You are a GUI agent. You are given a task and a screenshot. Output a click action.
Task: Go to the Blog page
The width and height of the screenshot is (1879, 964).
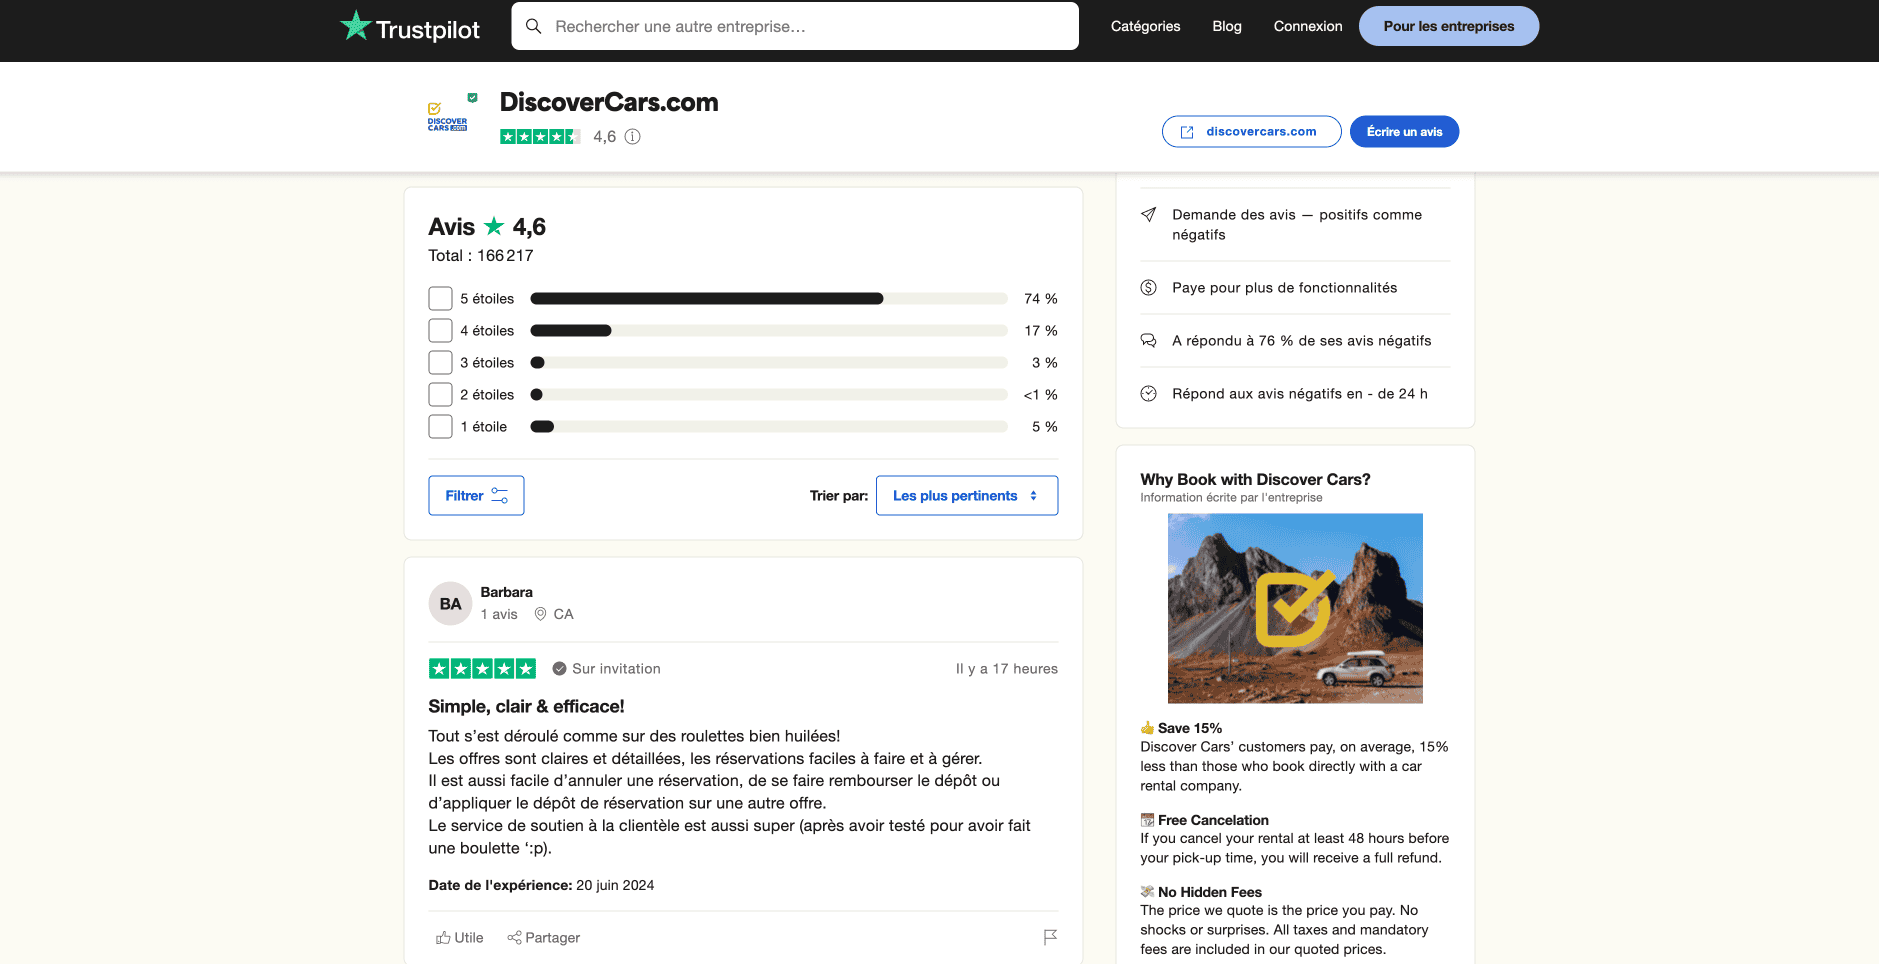coord(1226,26)
